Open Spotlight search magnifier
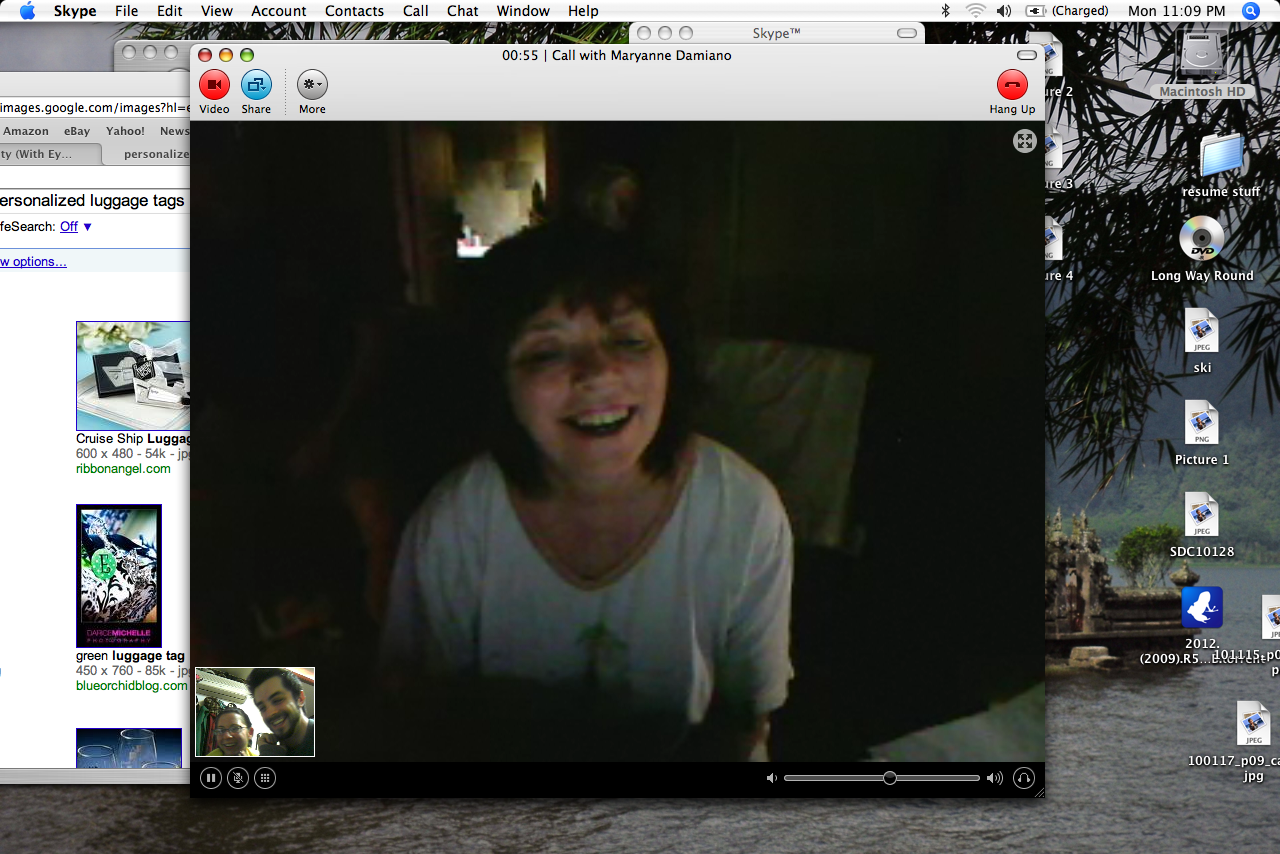This screenshot has width=1280, height=854. (x=1250, y=11)
